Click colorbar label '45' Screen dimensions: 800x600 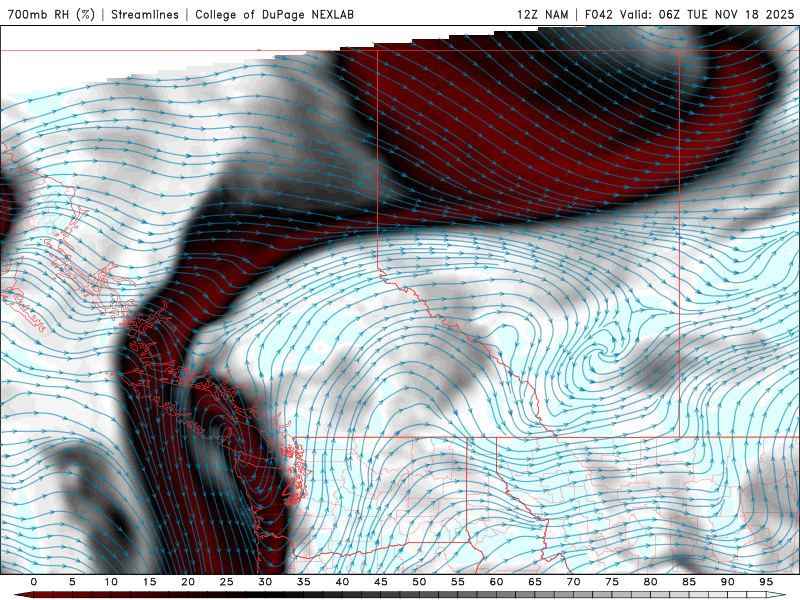(x=381, y=582)
